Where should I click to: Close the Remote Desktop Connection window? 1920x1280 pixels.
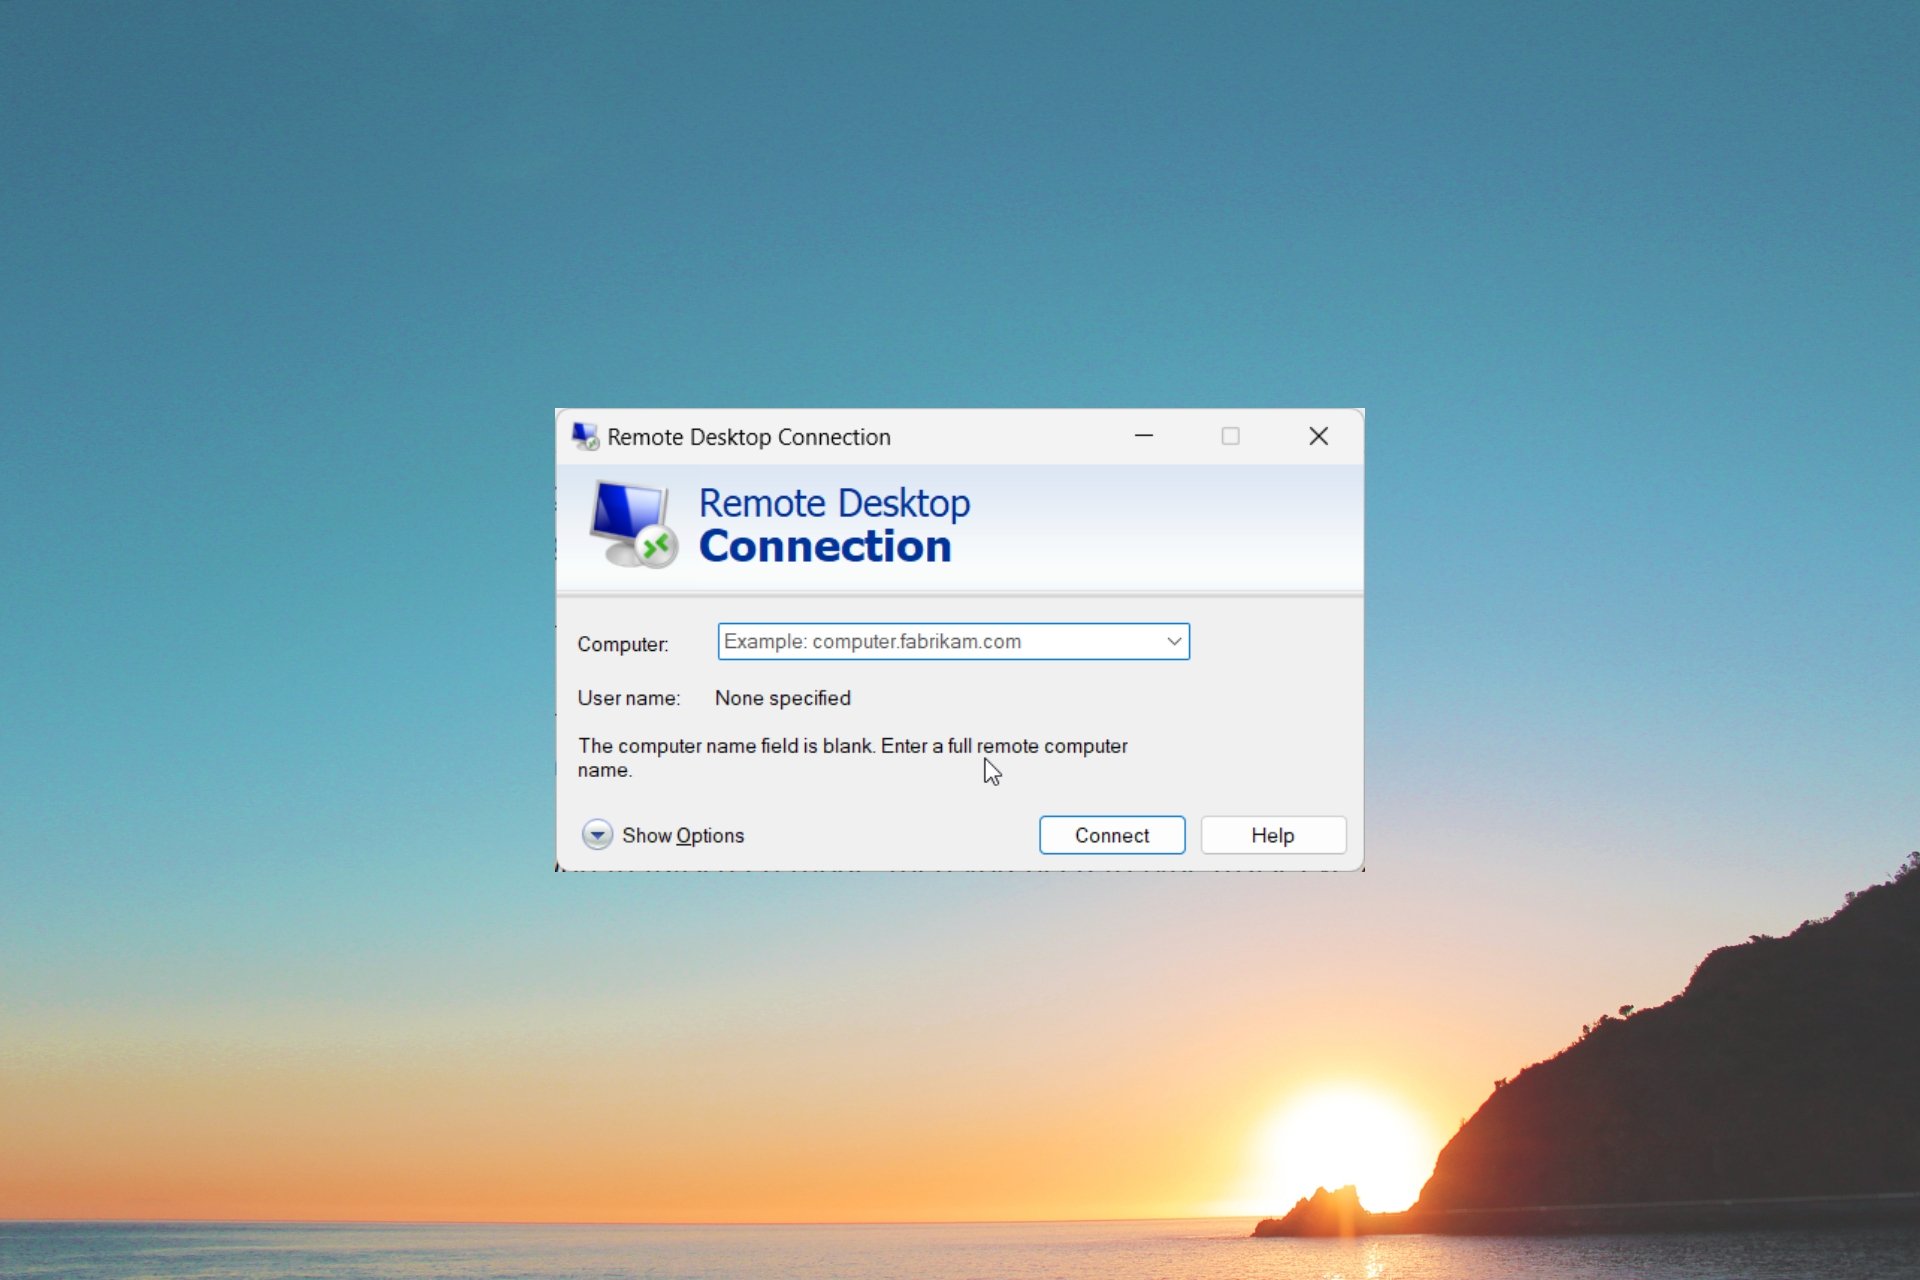pos(1319,436)
